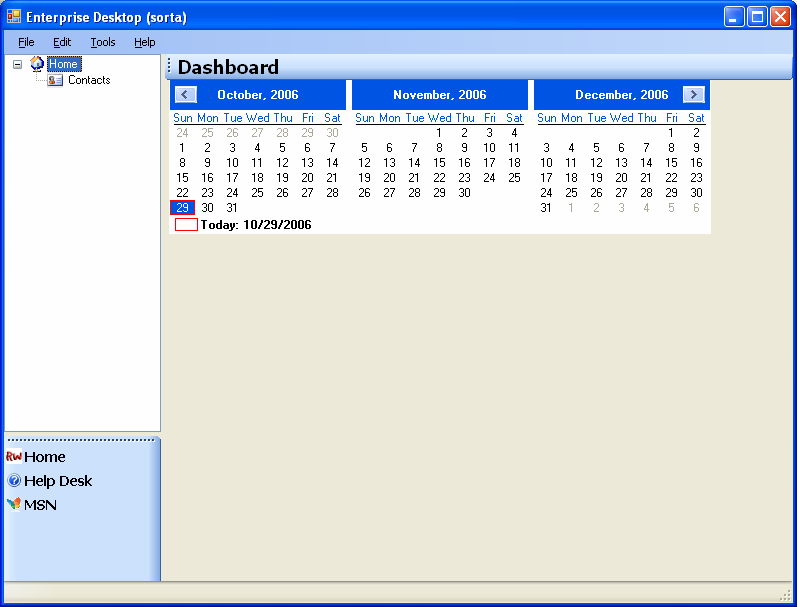Click the Contacts card icon in tree
The image size is (800, 607).
pyautogui.click(x=55, y=80)
